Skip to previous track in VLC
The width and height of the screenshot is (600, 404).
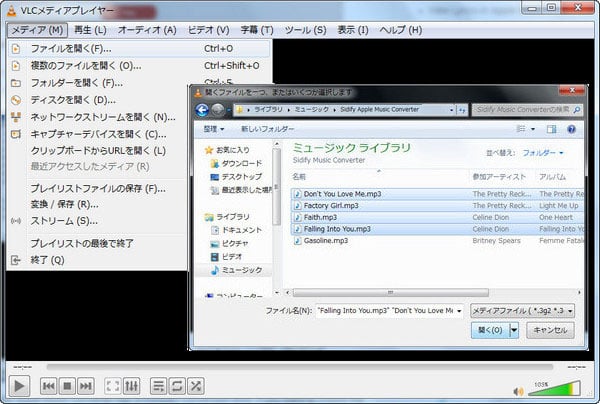coord(49,386)
